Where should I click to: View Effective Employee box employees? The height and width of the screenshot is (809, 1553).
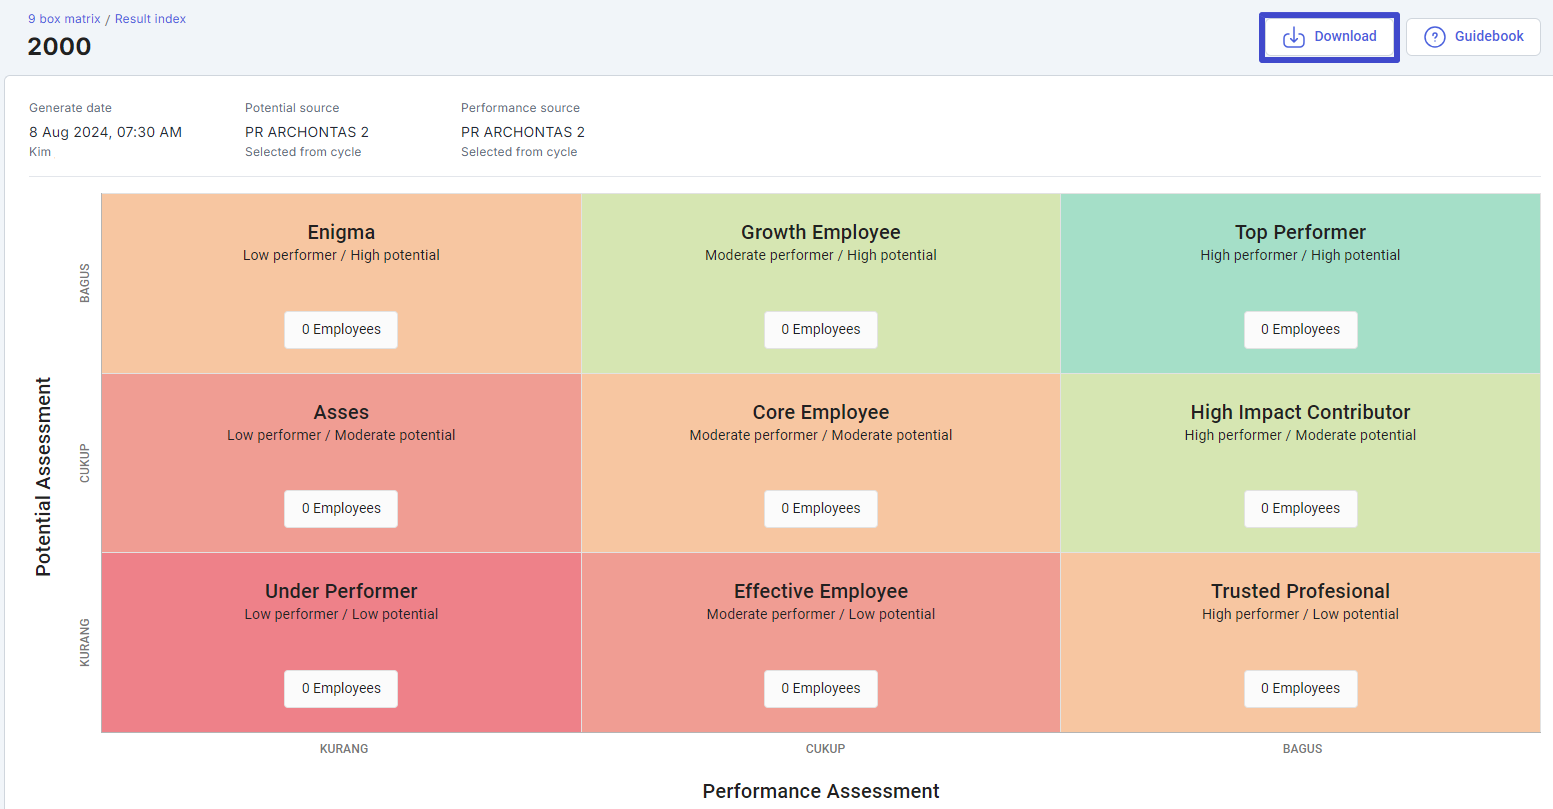pyautogui.click(x=821, y=689)
